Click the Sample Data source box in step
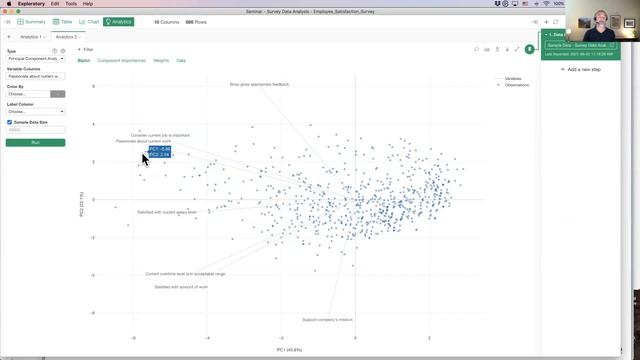Screen dimensions: 640x360 click(x=580, y=45)
